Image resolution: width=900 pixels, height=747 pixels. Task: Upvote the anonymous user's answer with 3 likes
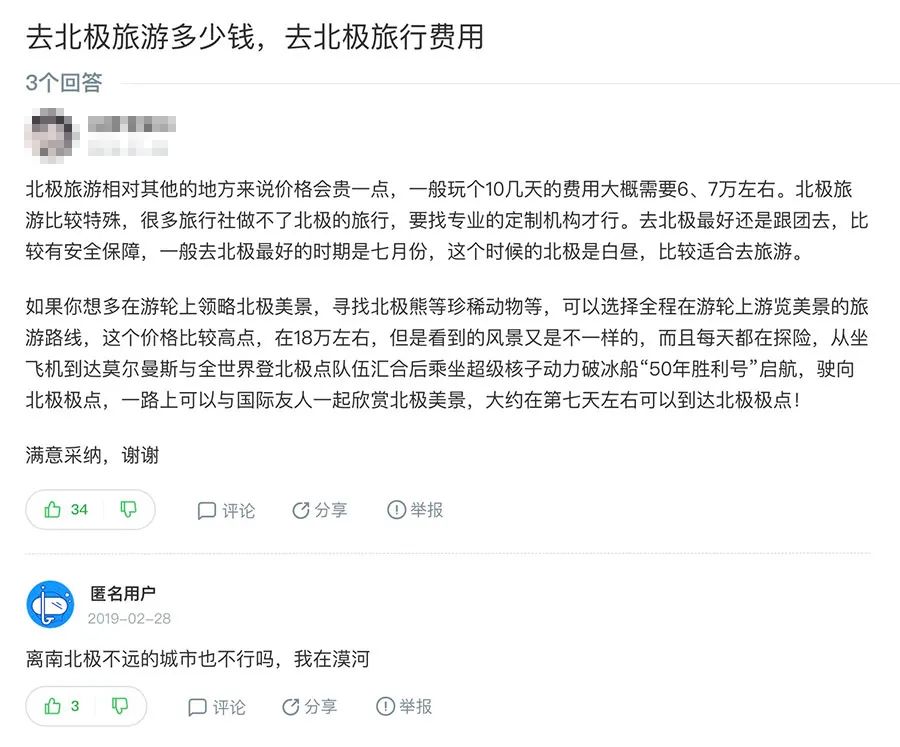point(53,706)
